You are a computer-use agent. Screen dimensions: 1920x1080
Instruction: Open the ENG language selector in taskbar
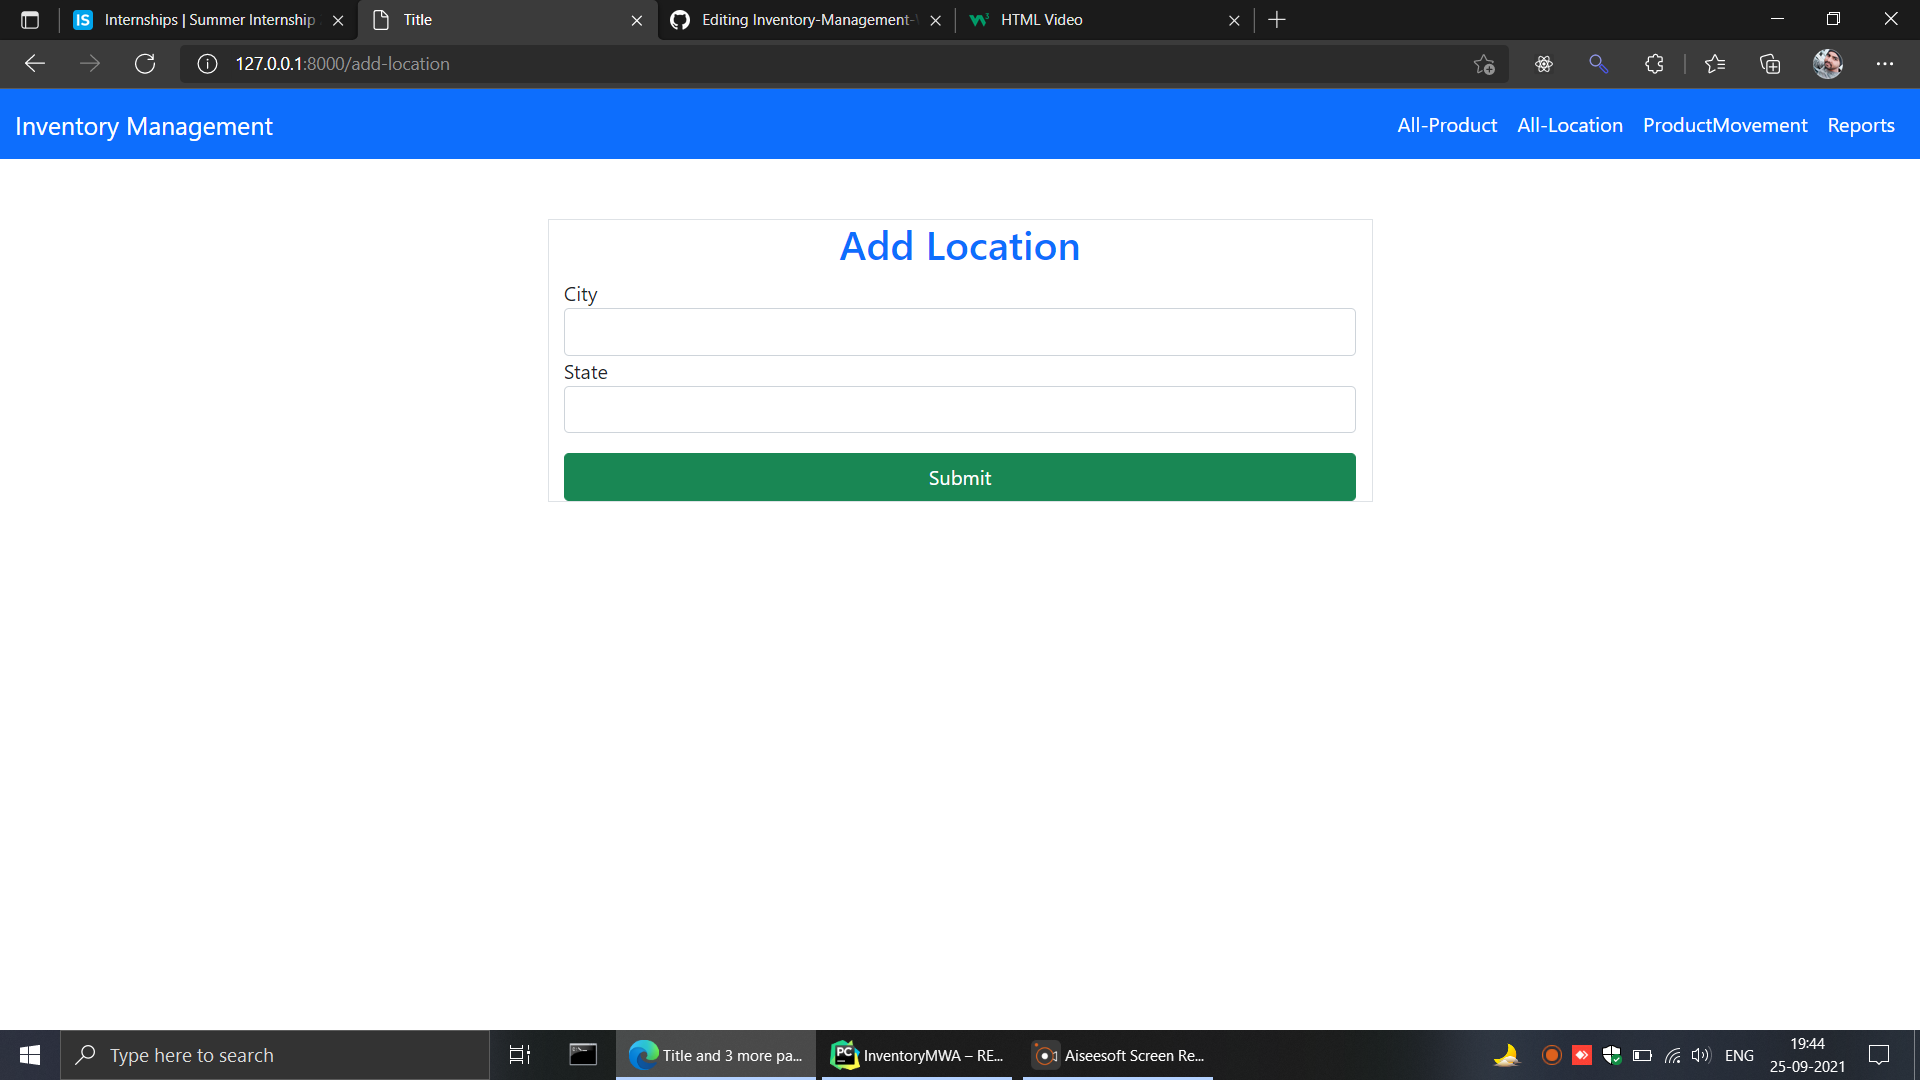click(1740, 1055)
